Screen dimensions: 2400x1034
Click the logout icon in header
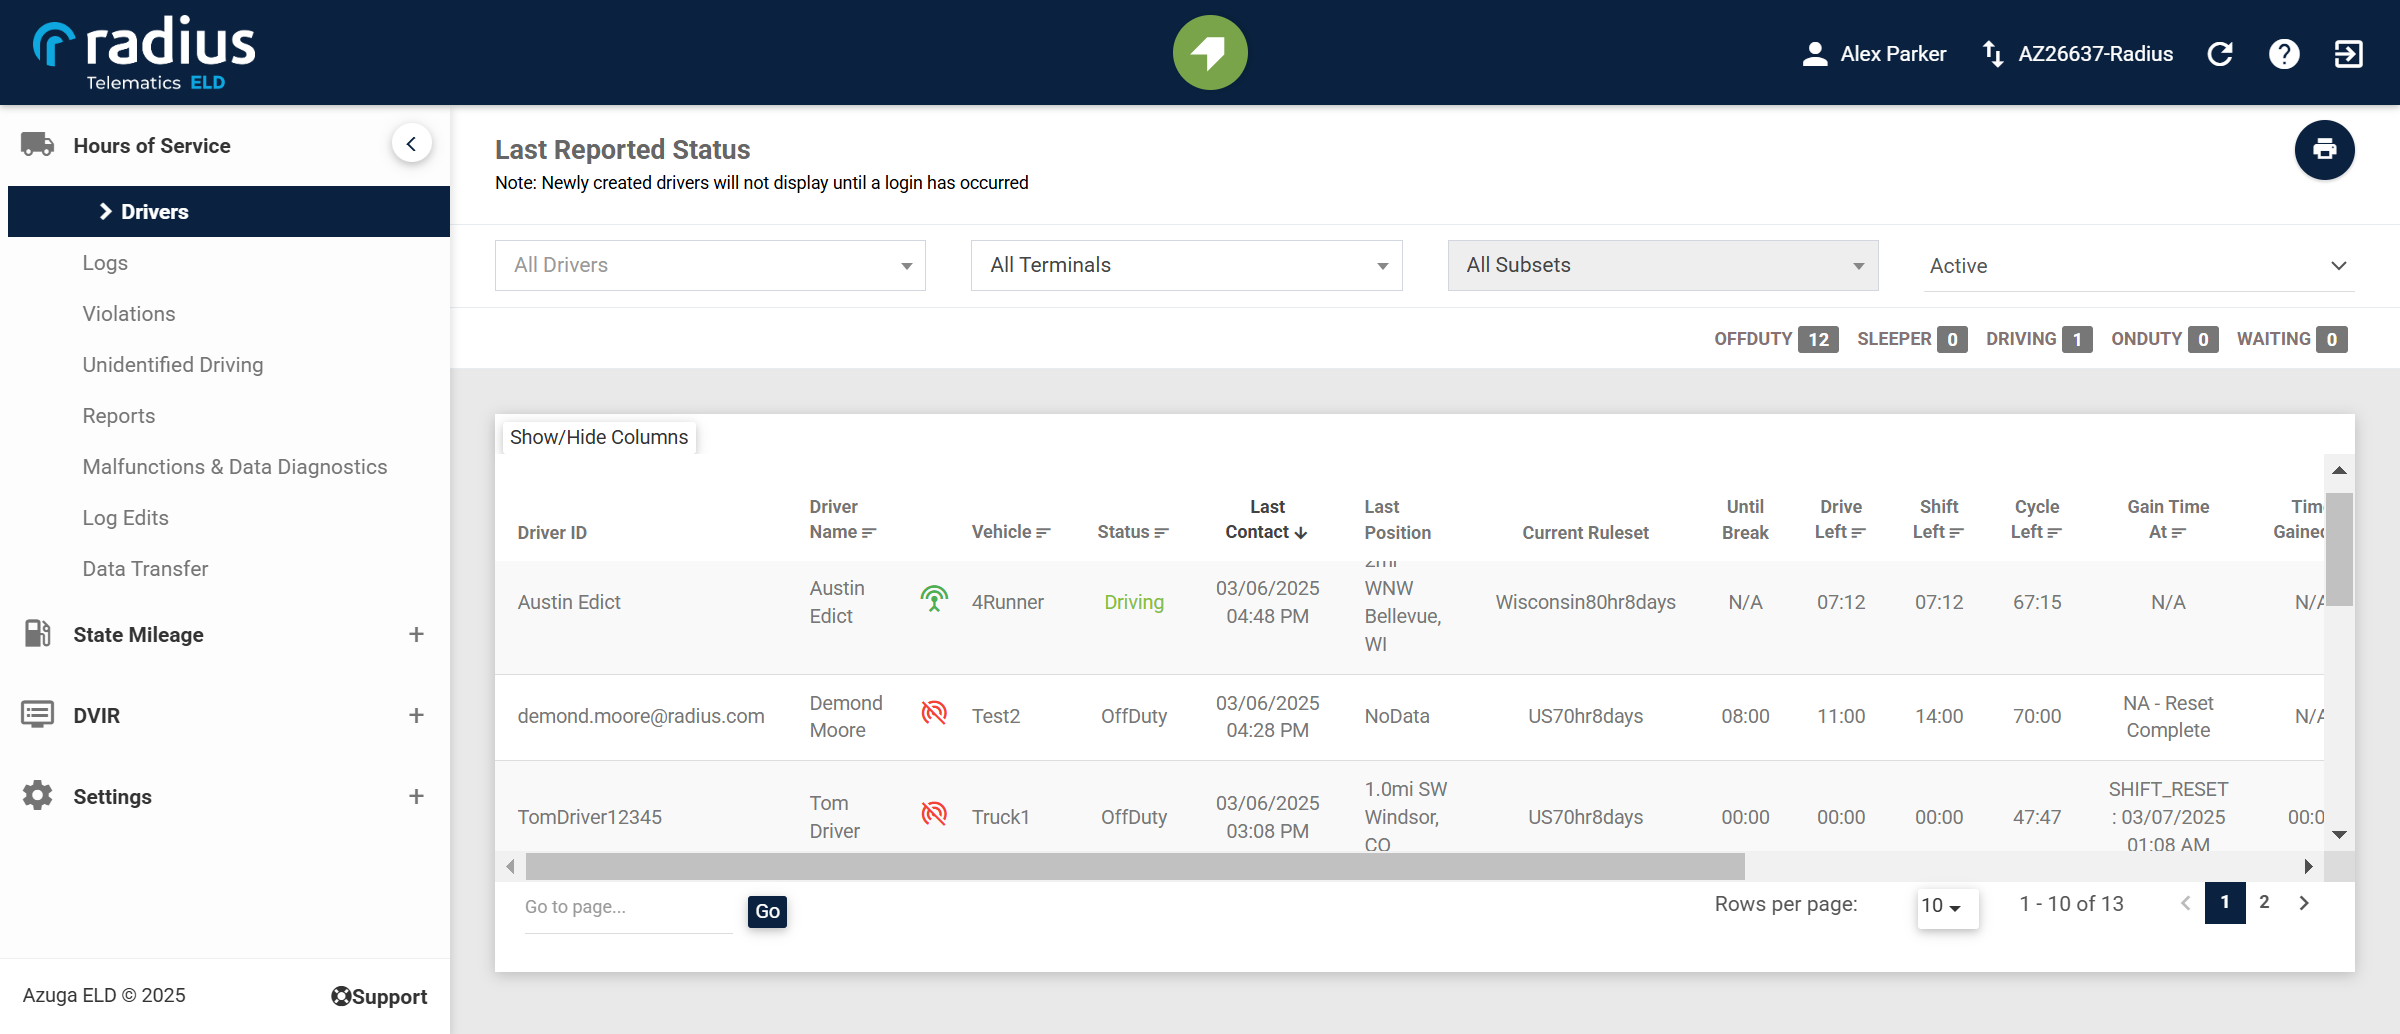[2348, 54]
